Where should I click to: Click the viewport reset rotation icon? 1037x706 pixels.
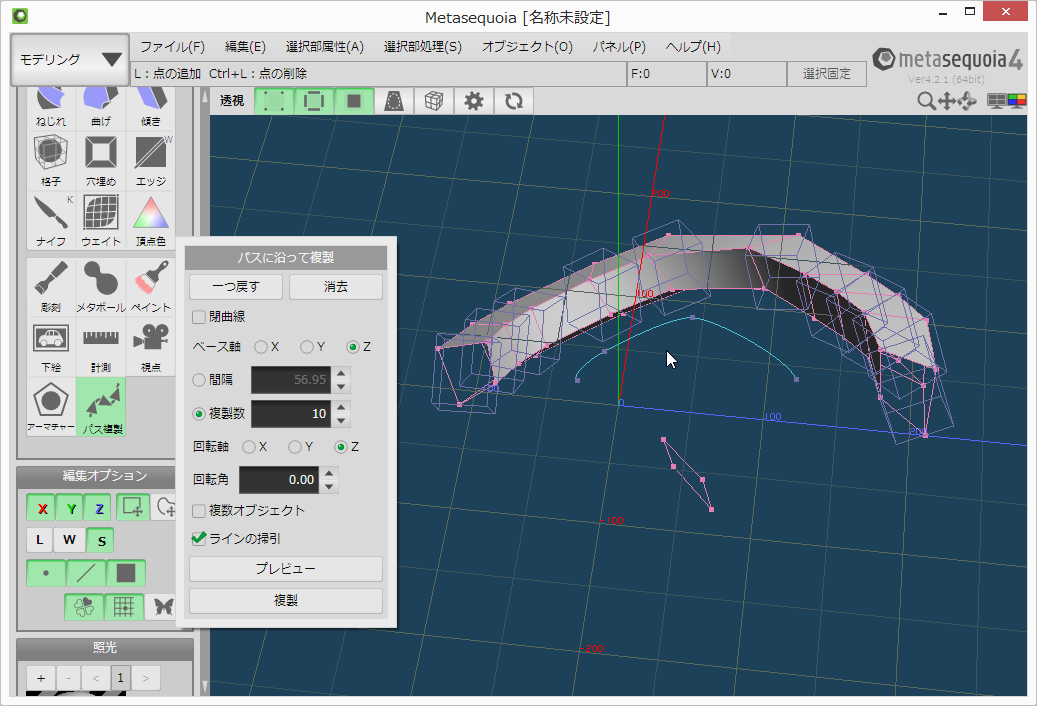(x=514, y=101)
